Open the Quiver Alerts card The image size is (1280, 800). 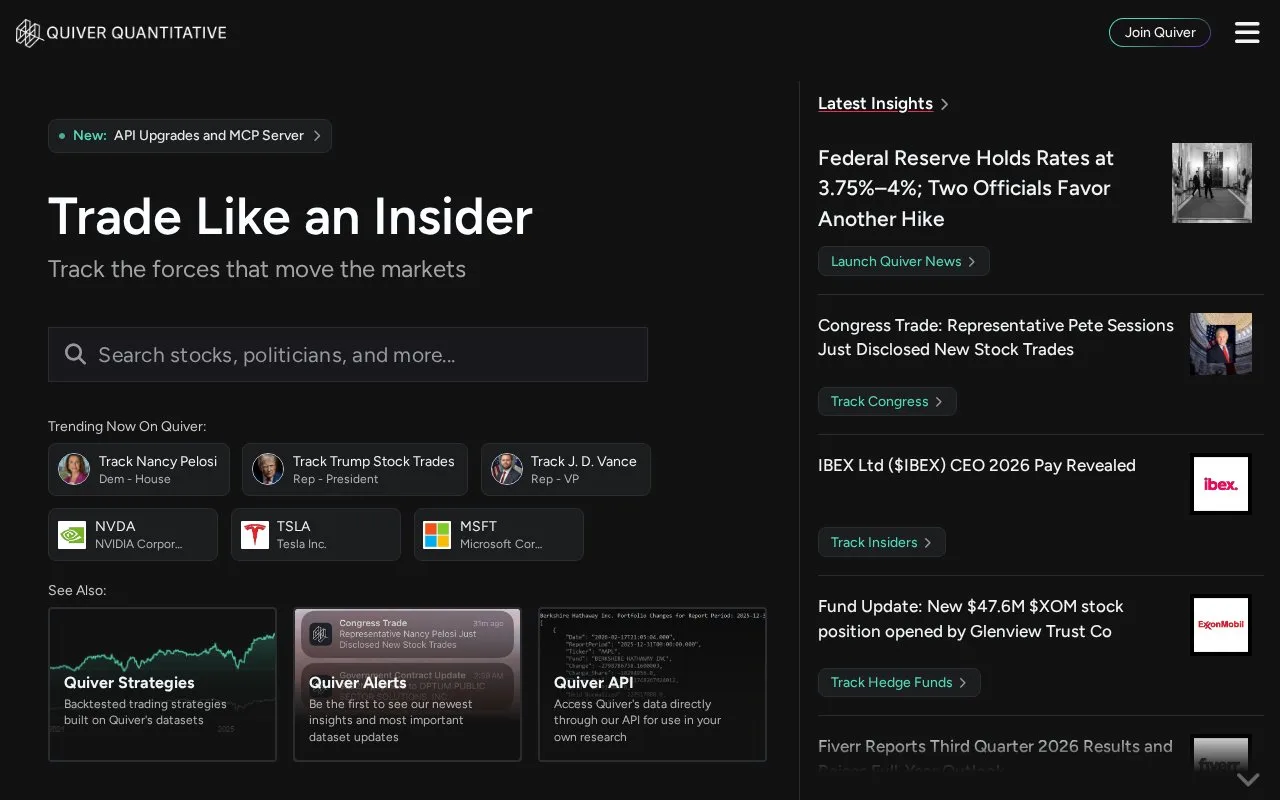click(x=407, y=684)
